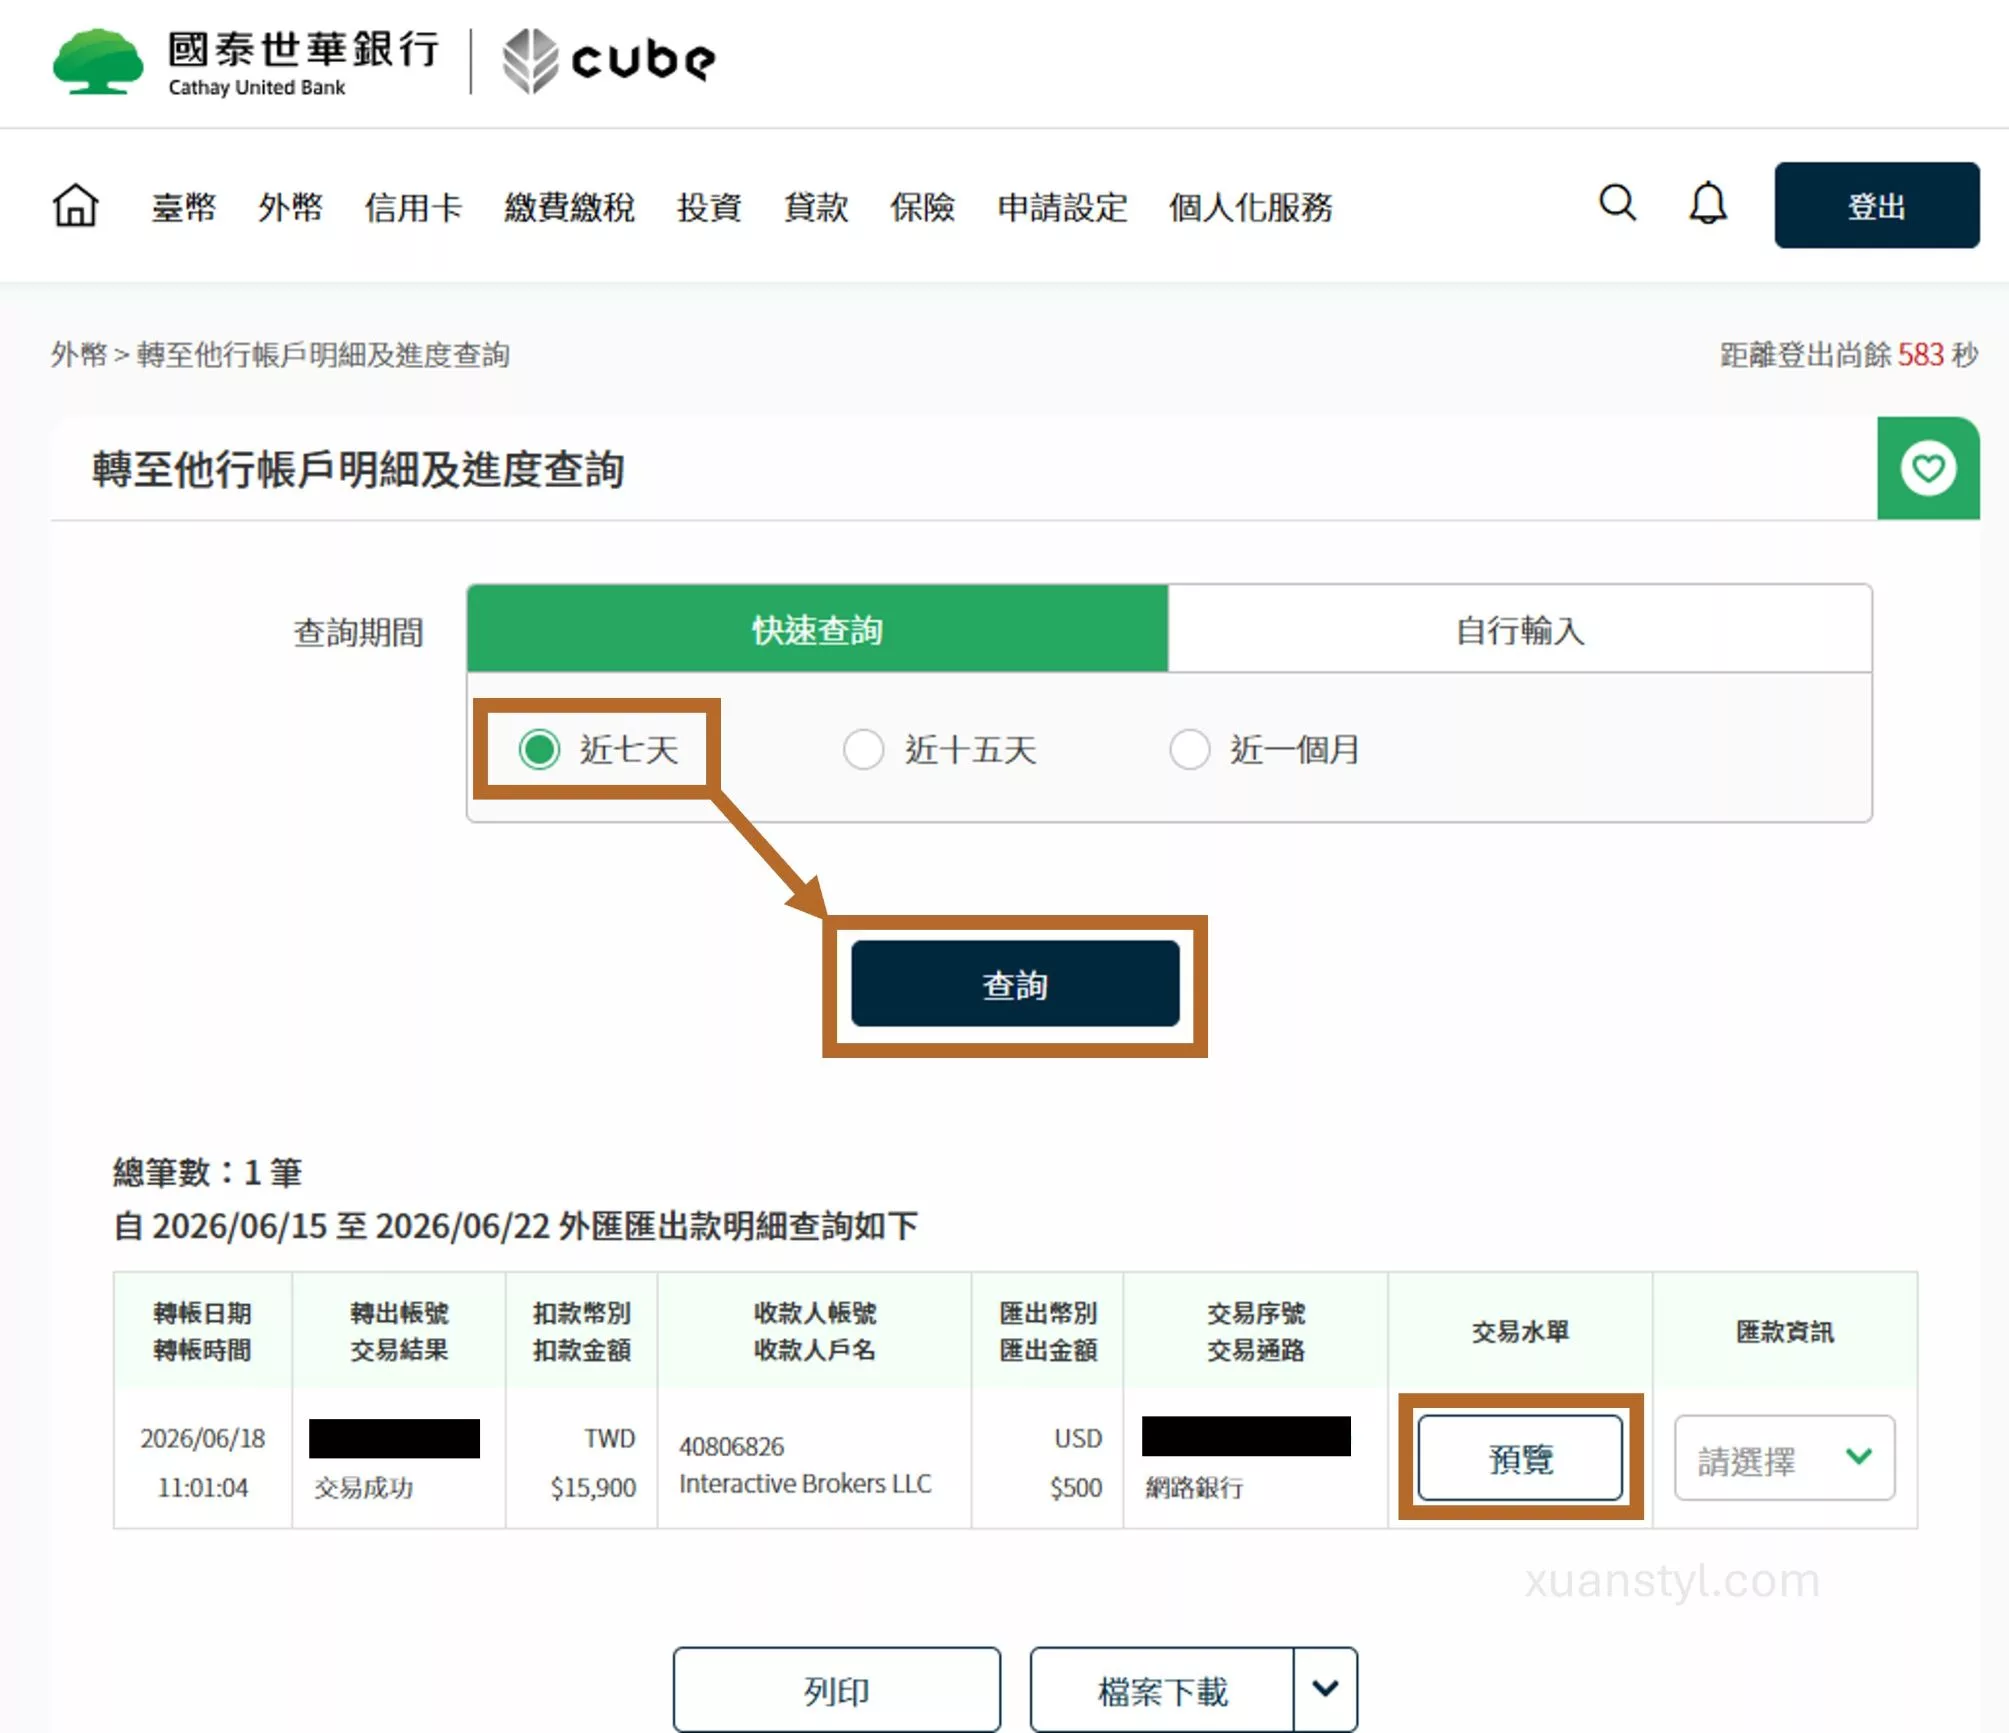The height and width of the screenshot is (1733, 2009).
Task: Open the 個人化服務 menu
Action: click(x=1250, y=207)
